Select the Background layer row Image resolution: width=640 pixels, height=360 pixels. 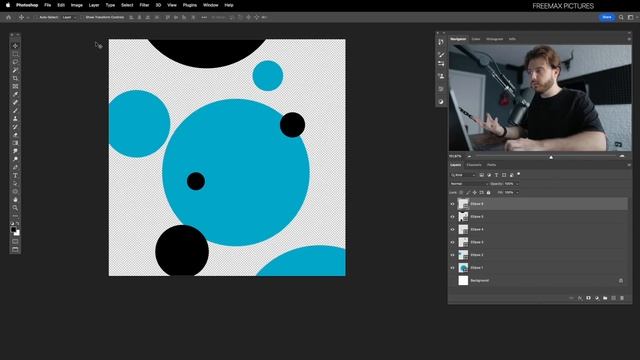(538, 280)
